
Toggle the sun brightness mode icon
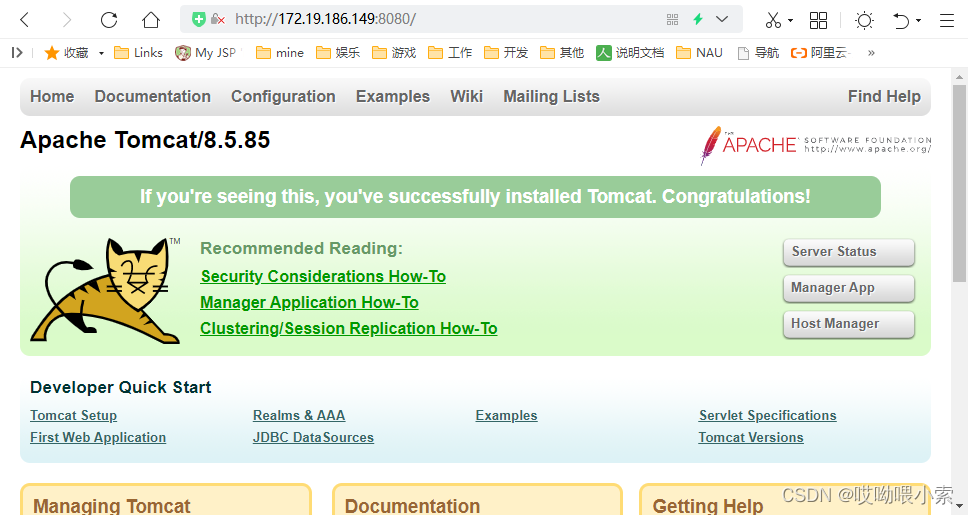[x=864, y=20]
